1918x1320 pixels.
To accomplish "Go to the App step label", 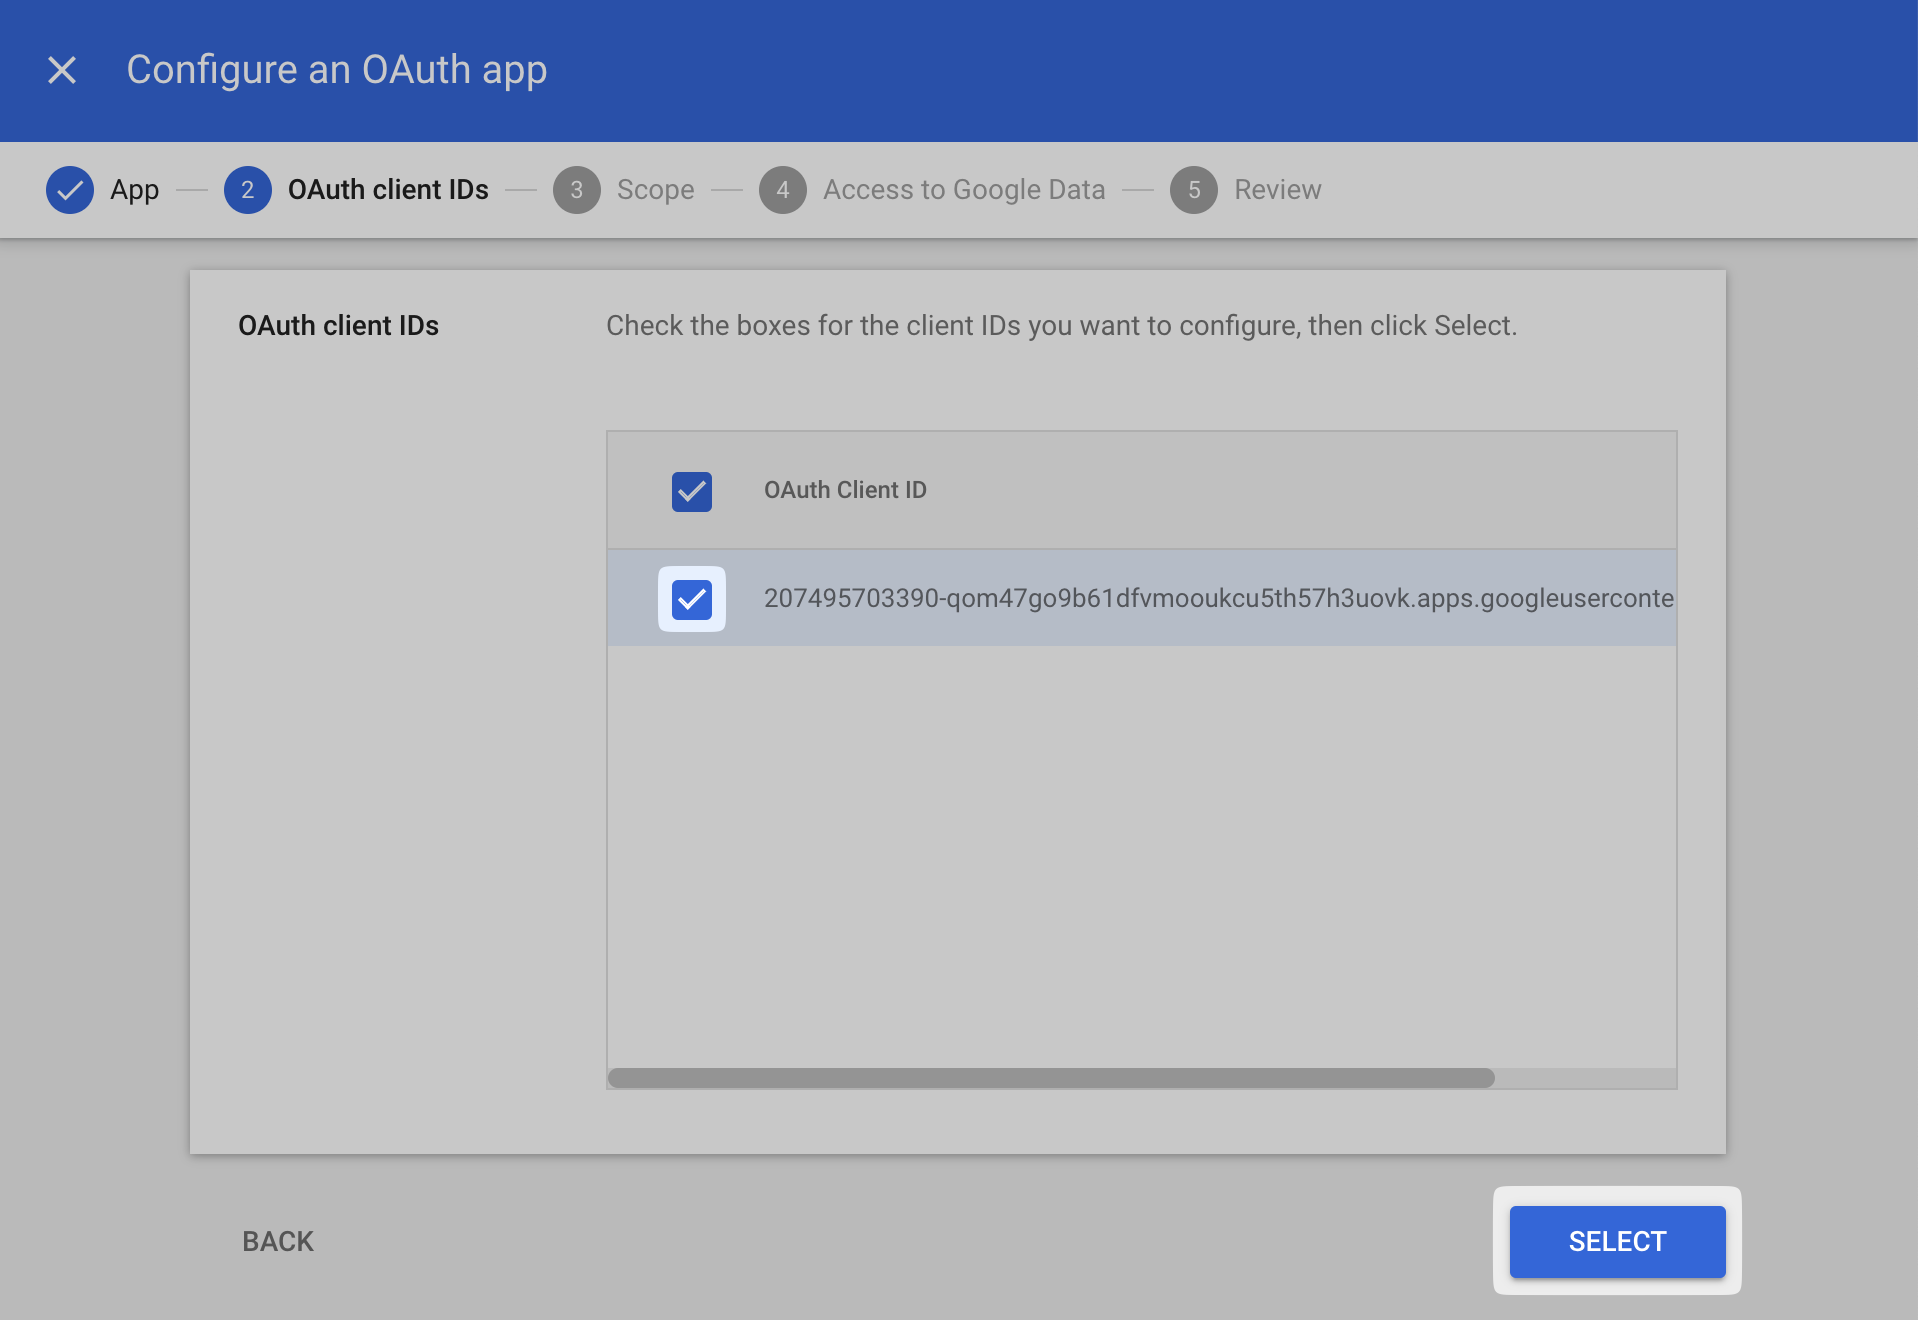I will 134,190.
